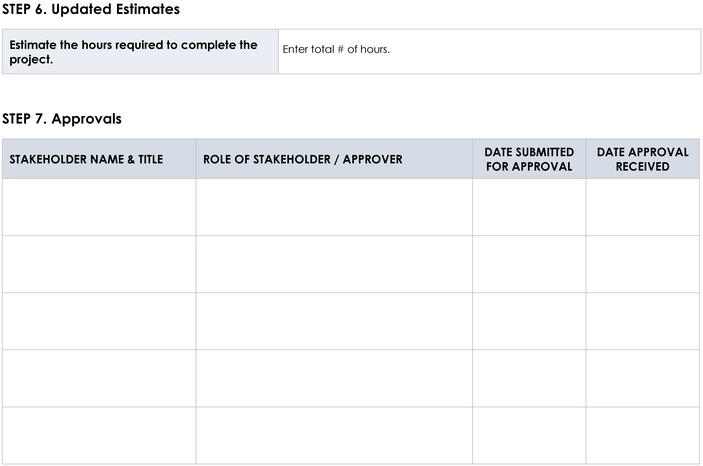
Task: Click the 'Enter total # of hours' field
Action: [x=490, y=52]
